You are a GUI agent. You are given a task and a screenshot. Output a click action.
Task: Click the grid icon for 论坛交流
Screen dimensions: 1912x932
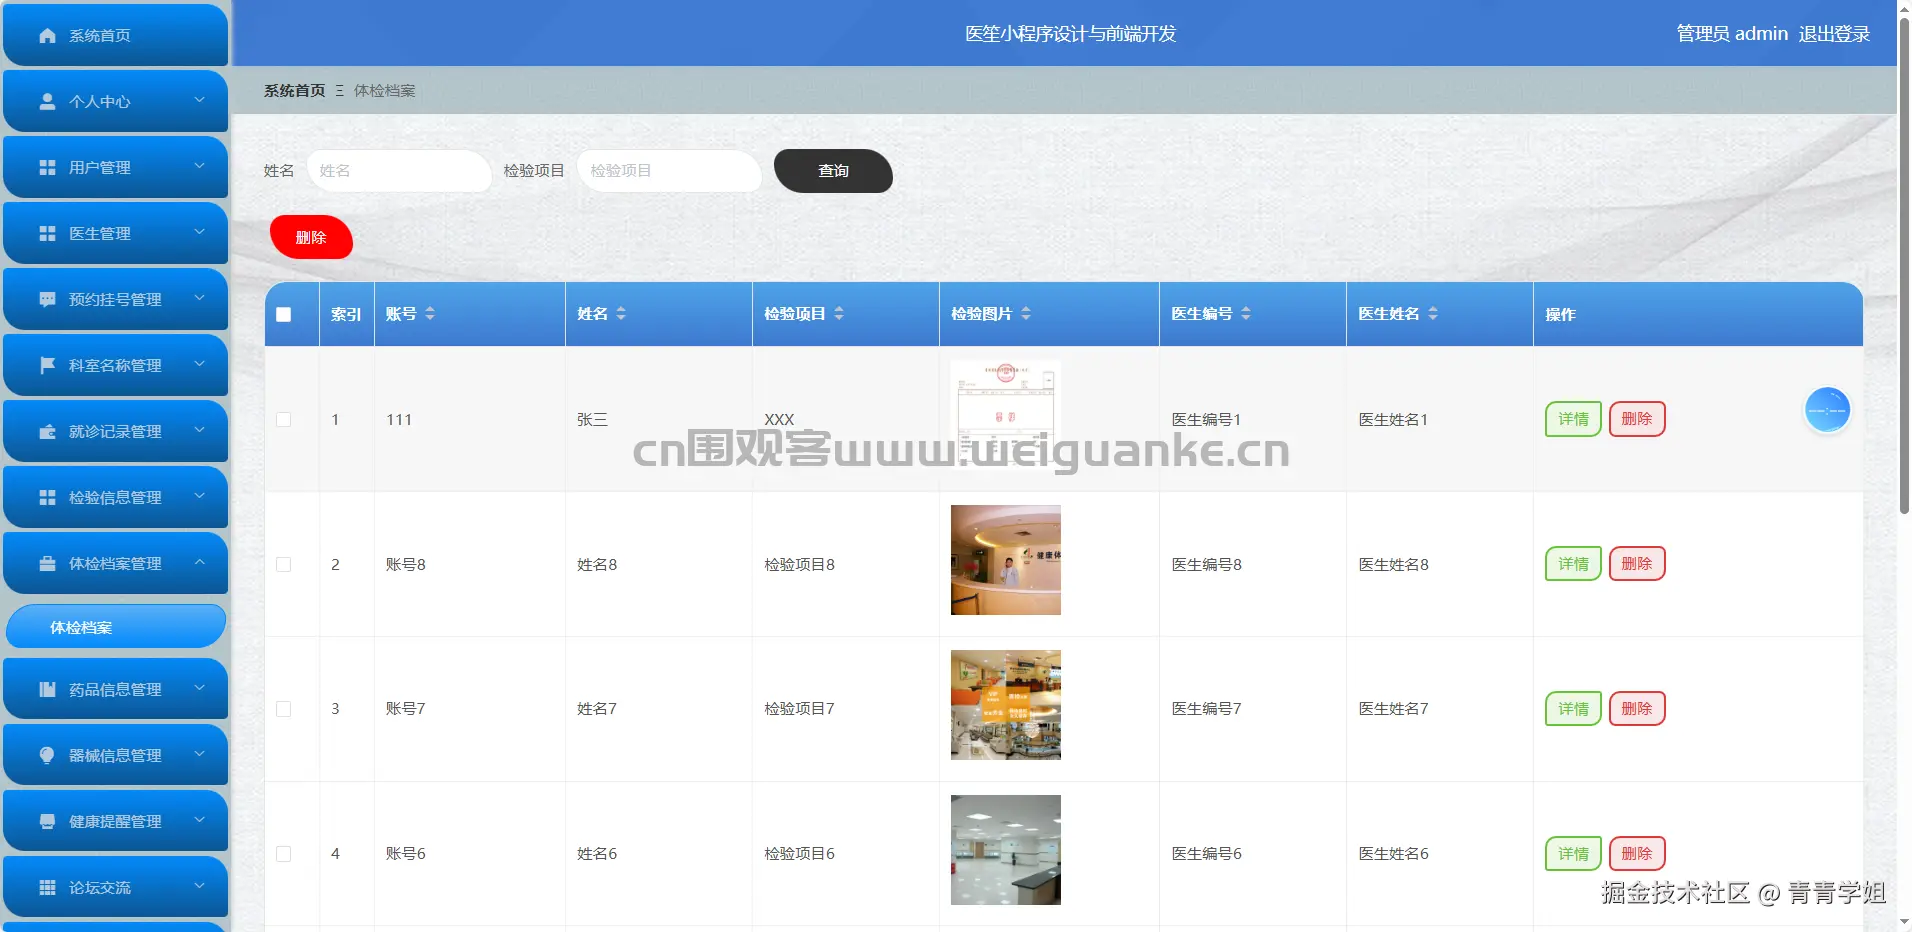(x=47, y=888)
